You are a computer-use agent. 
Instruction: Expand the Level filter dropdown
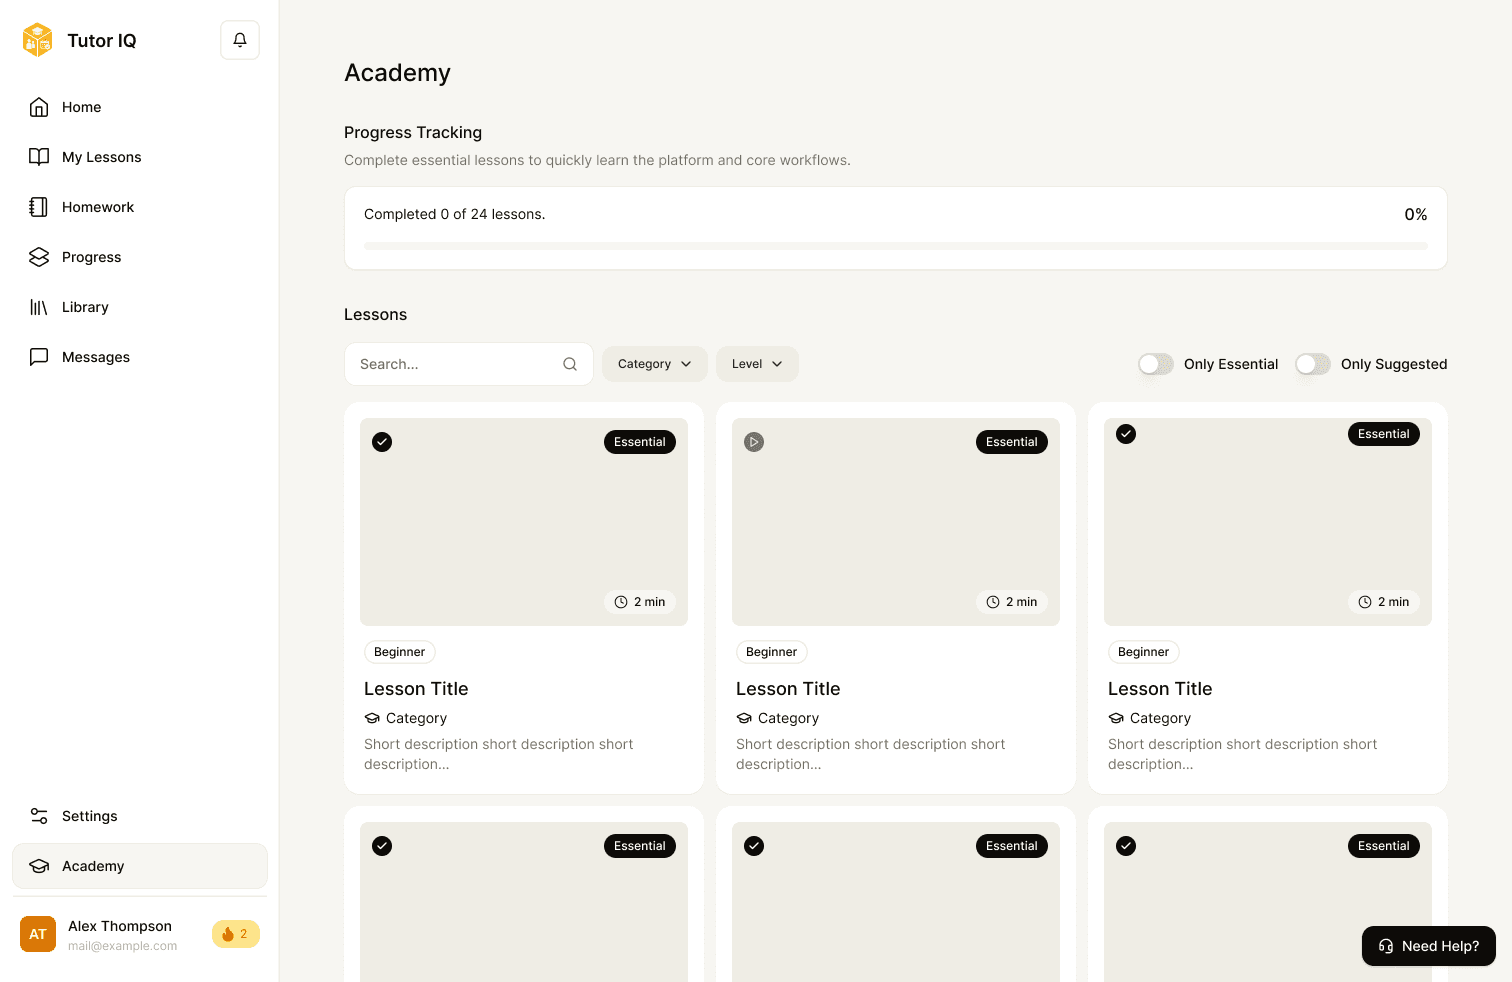click(757, 364)
